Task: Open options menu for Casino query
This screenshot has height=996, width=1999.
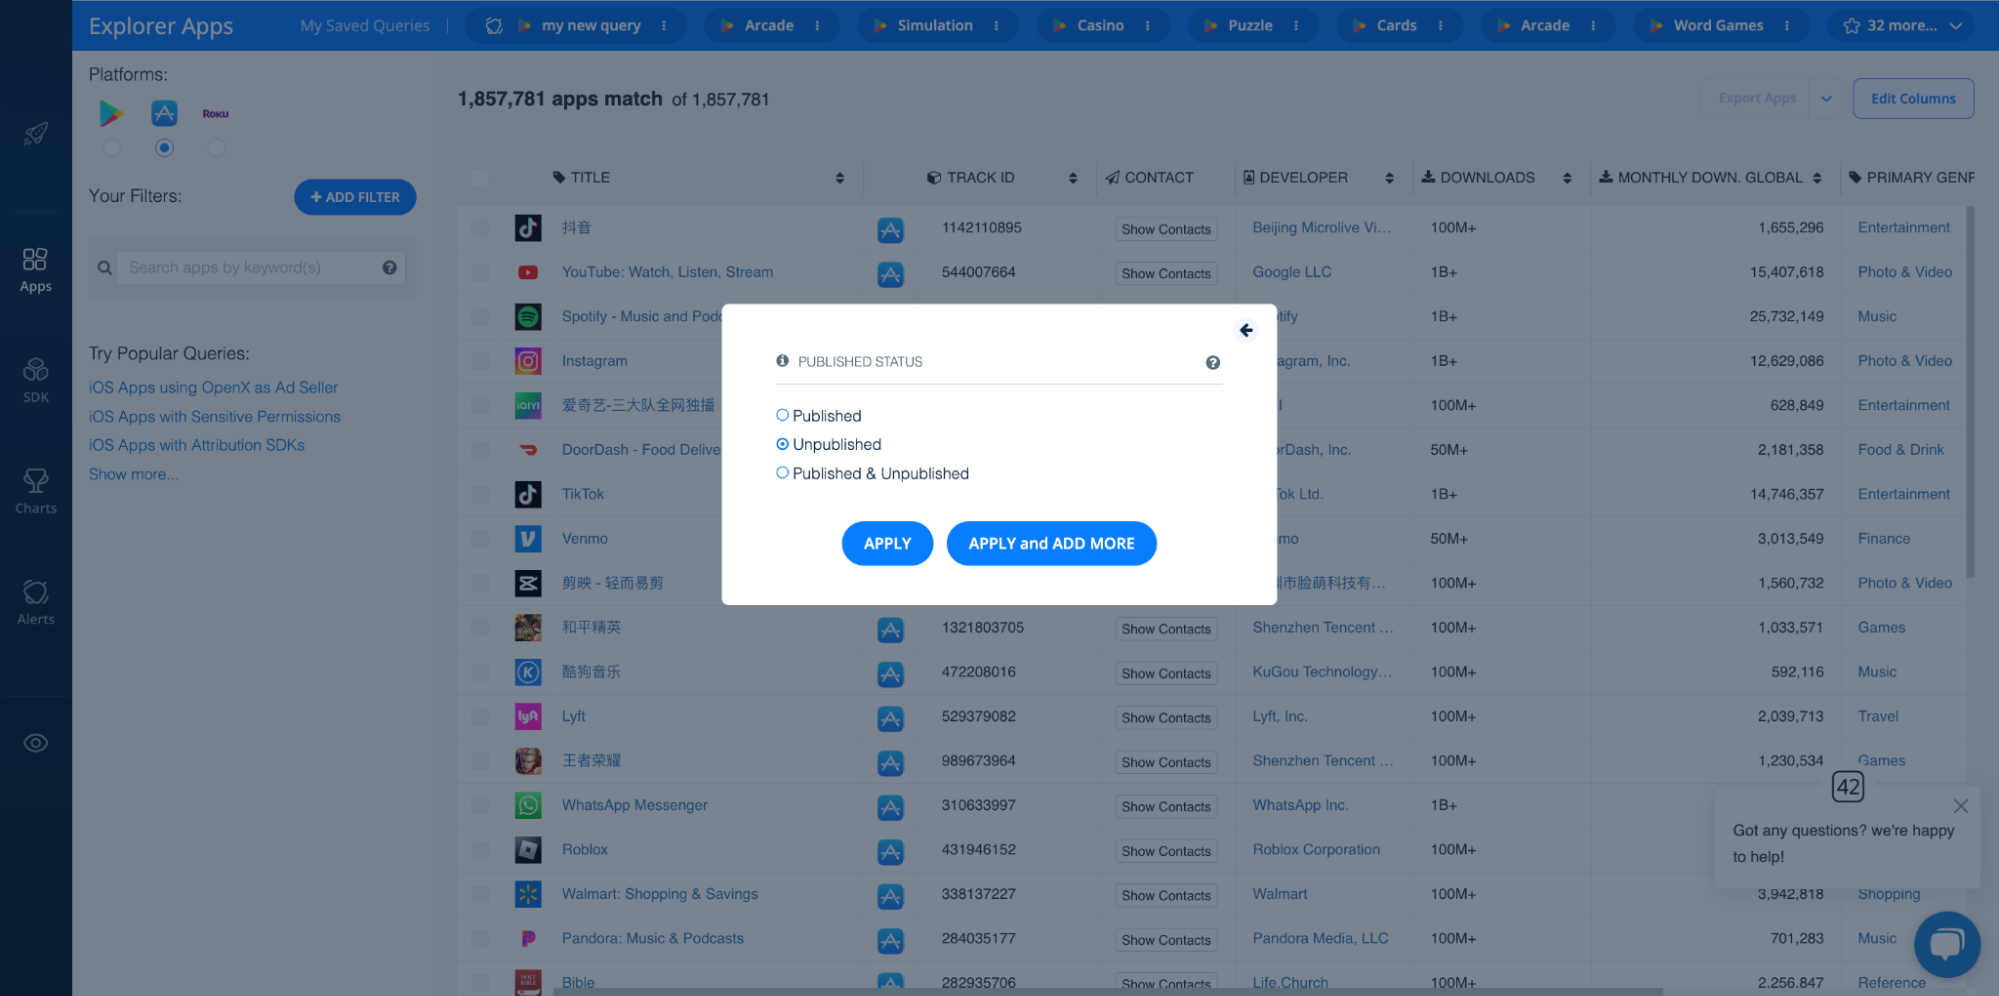Action: coord(1147,26)
